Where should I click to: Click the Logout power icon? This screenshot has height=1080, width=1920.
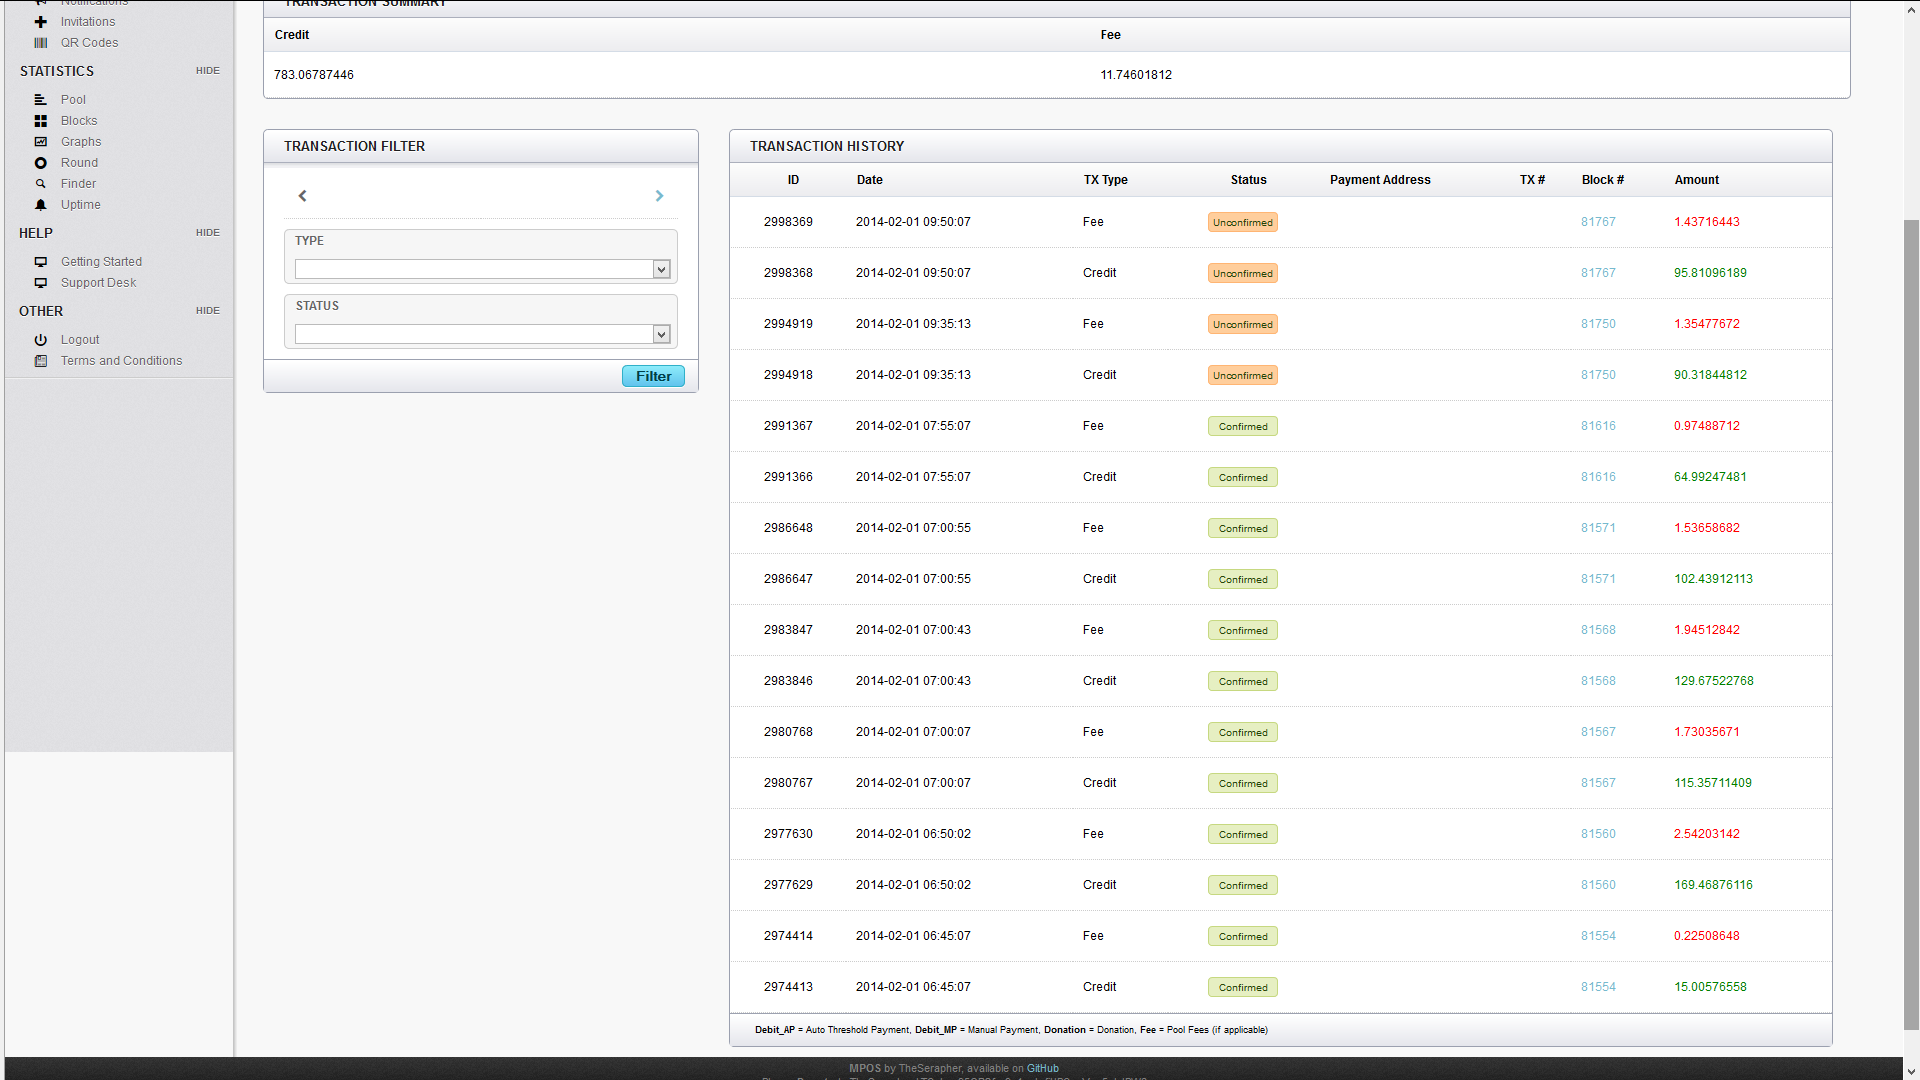point(41,340)
